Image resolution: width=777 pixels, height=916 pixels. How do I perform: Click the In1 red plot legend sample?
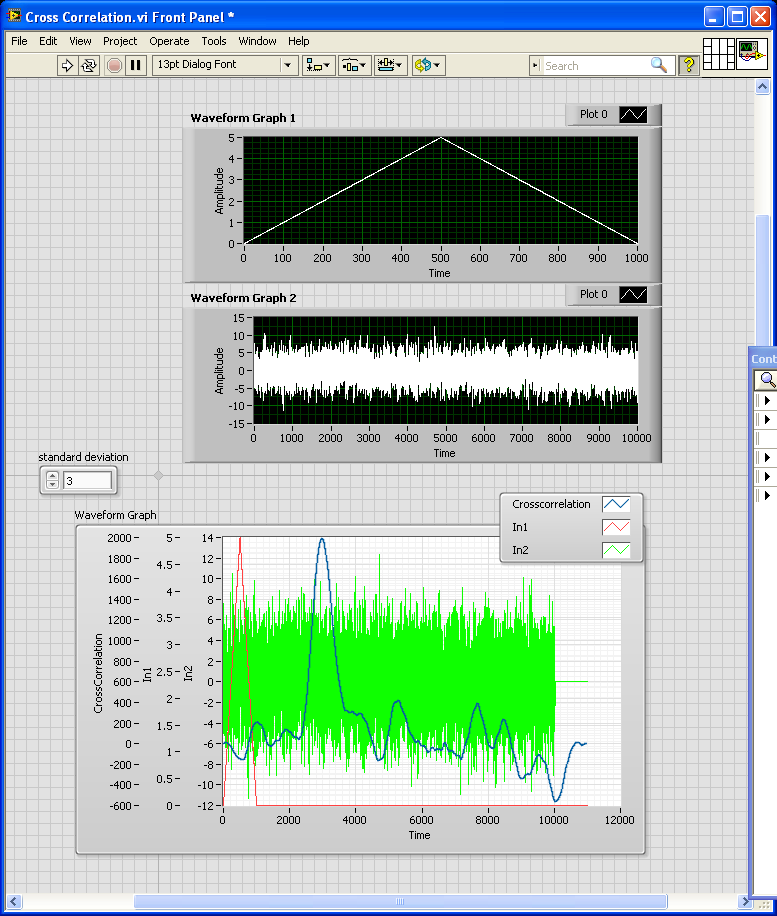[x=617, y=527]
